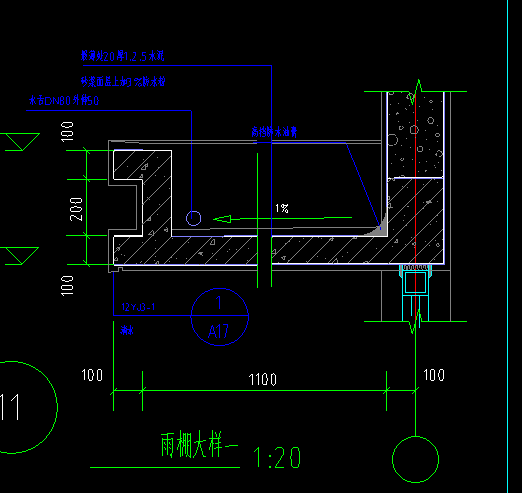Image resolution: width=522 pixels, height=493 pixels.
Task: Select the vertical 100 dimension below the 200
Action: 67,285
